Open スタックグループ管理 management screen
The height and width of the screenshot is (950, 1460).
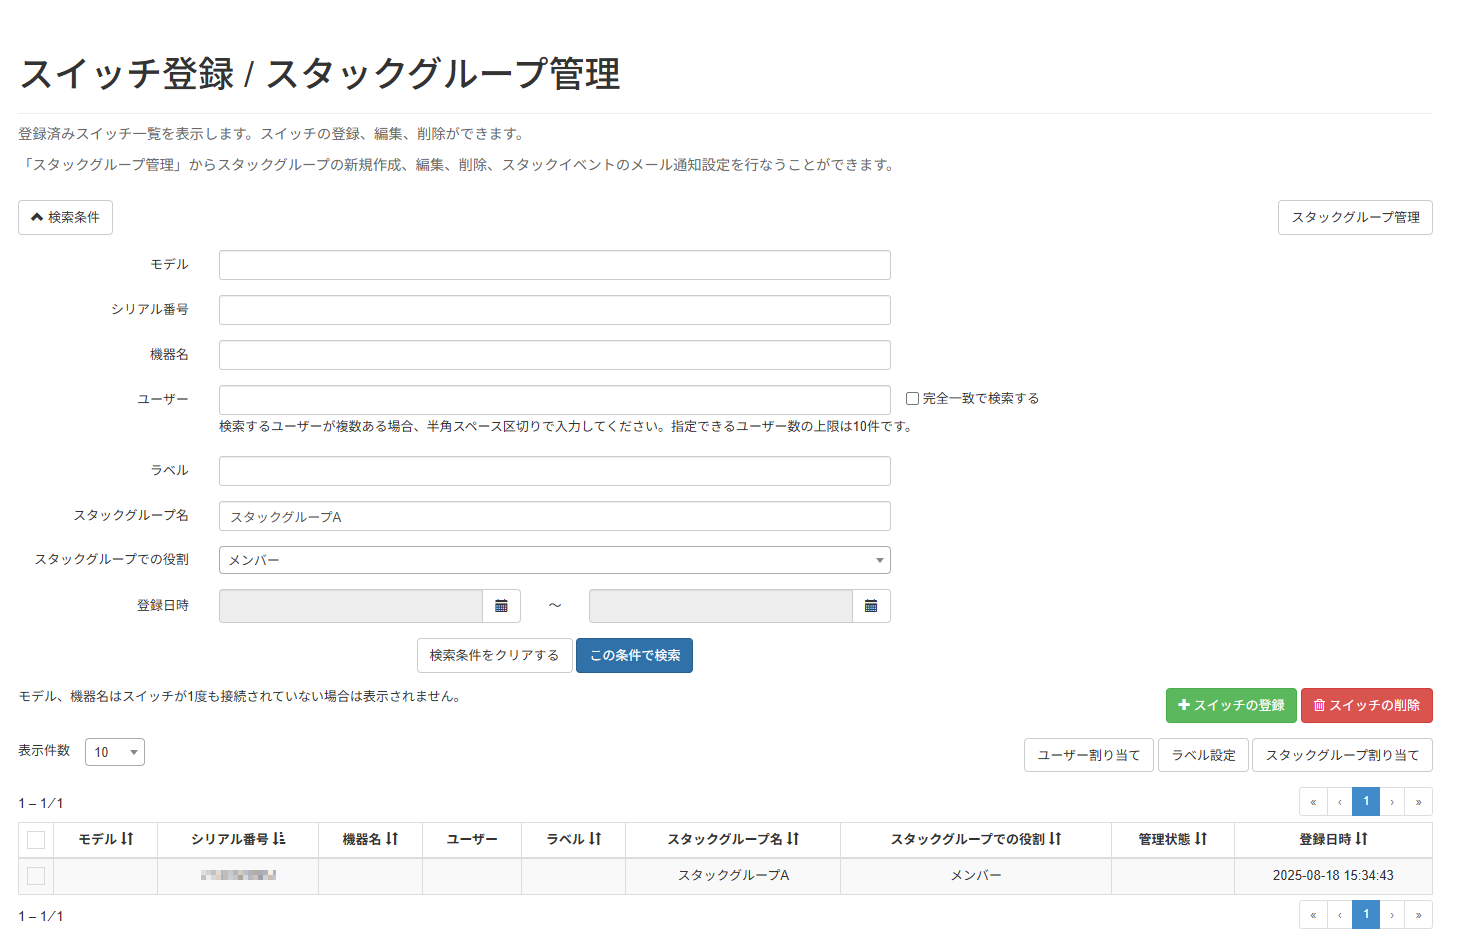click(1355, 217)
